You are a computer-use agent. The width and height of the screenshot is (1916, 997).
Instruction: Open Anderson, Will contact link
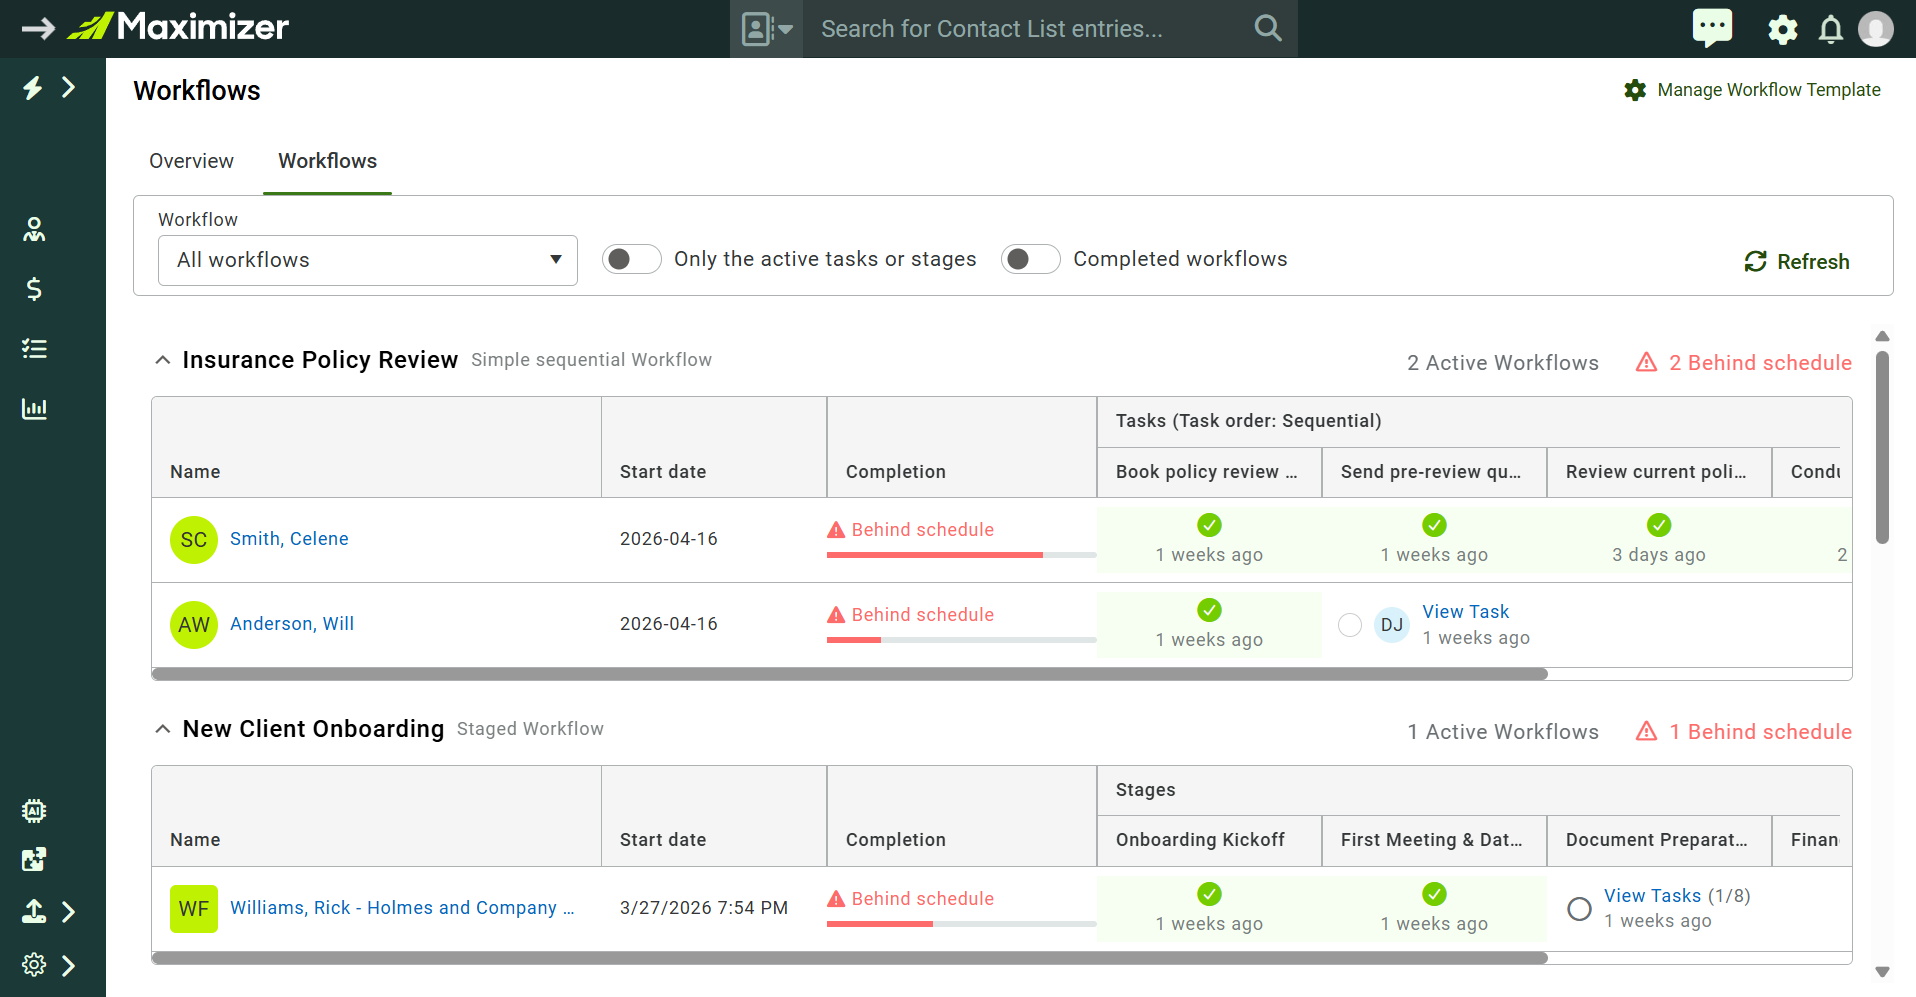coord(292,624)
